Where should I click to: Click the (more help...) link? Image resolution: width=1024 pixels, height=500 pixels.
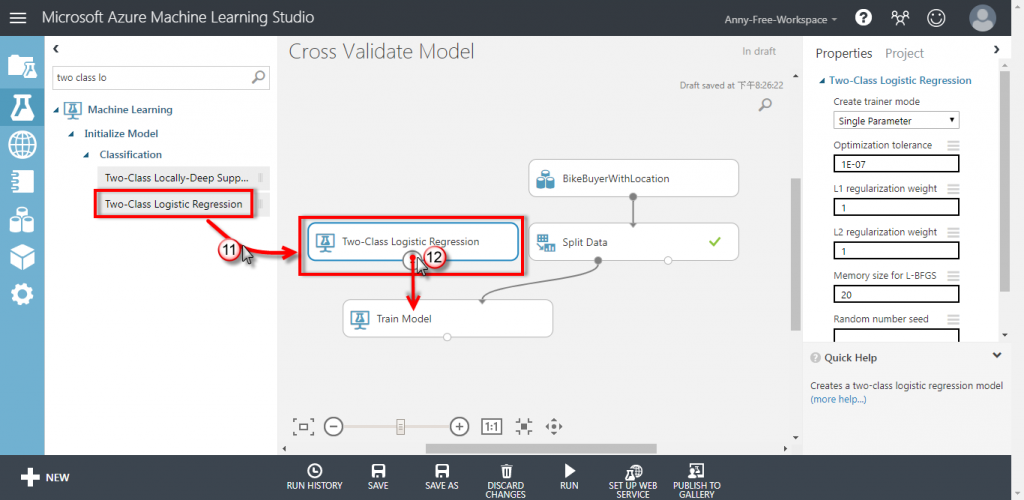click(839, 399)
